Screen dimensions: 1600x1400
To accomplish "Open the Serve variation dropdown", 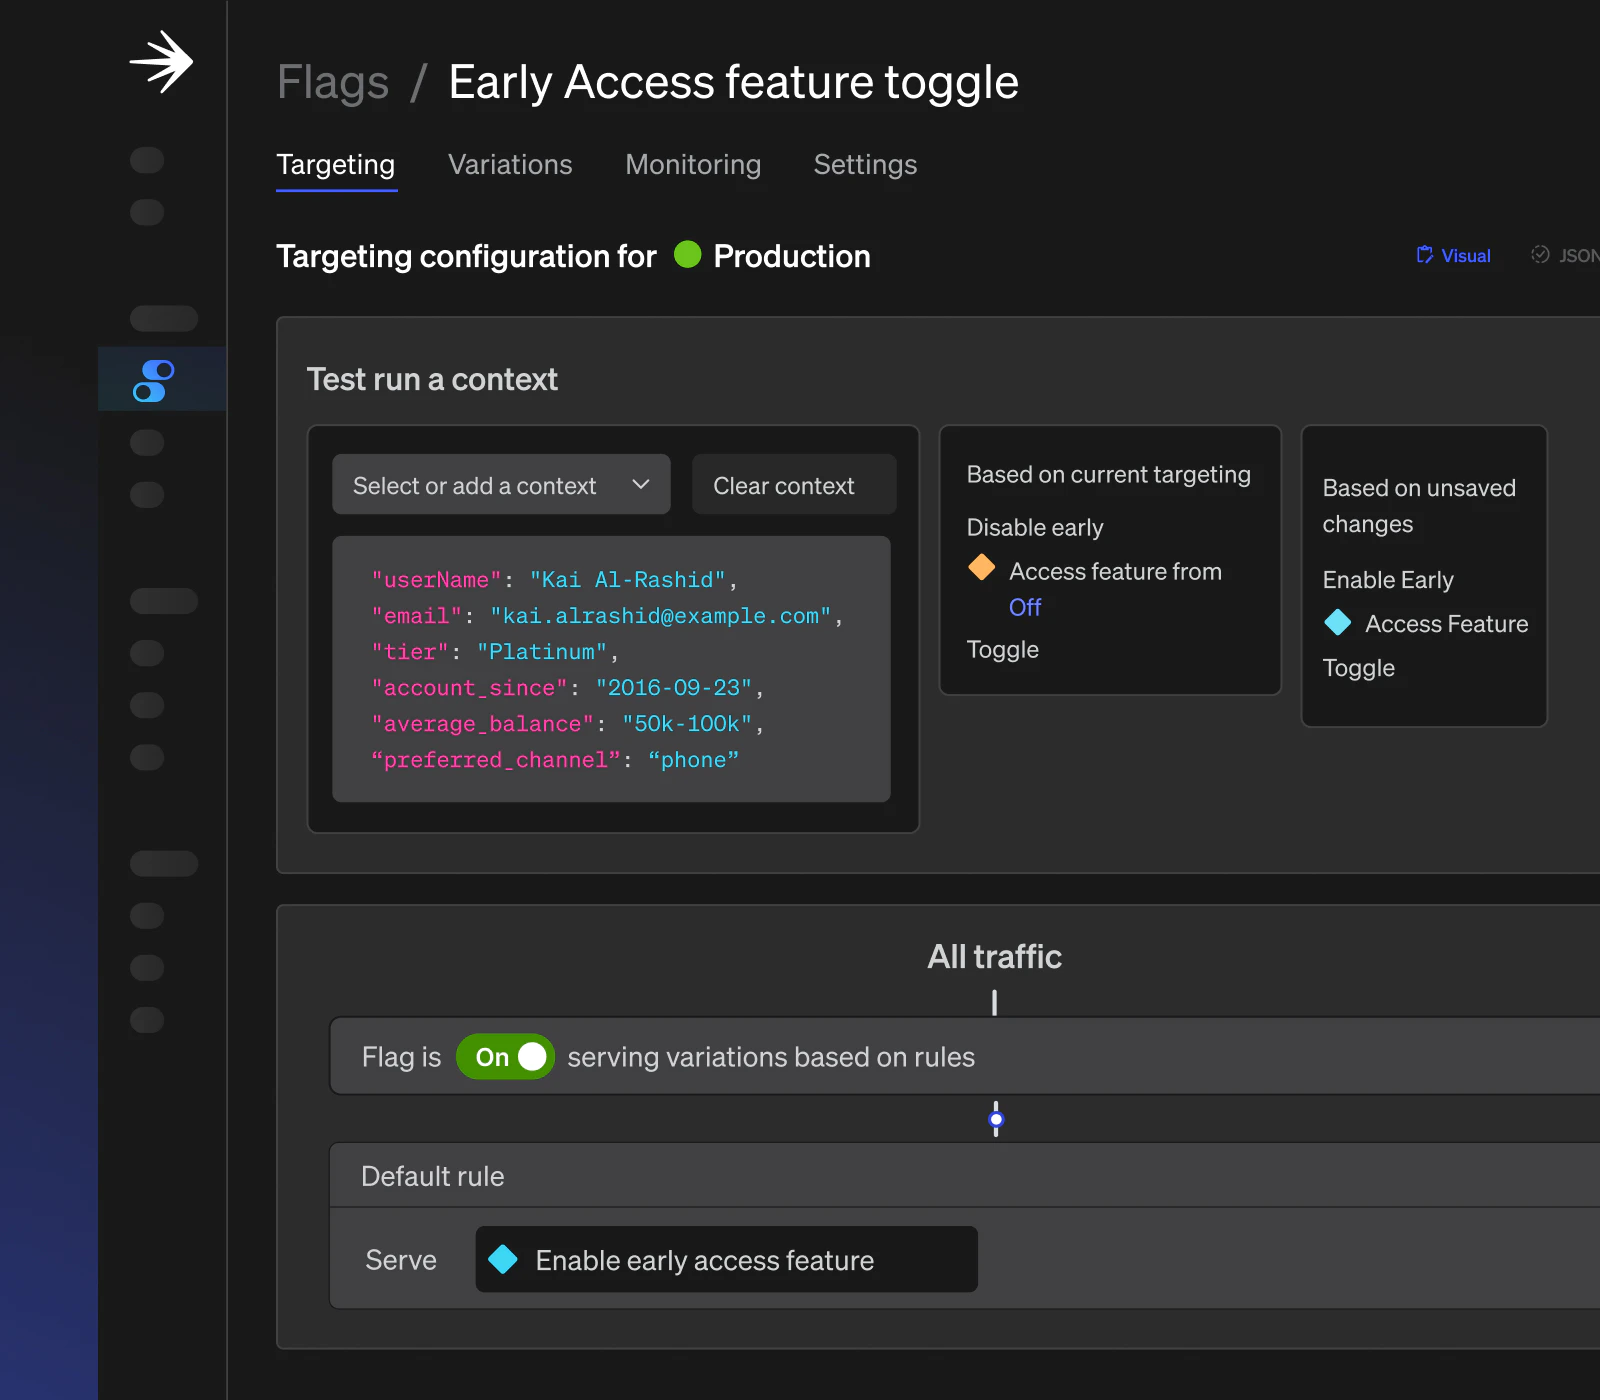I will (x=726, y=1259).
